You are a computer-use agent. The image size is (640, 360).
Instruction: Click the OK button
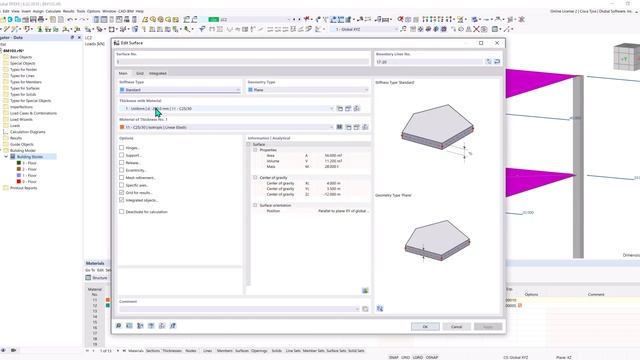tap(425, 327)
